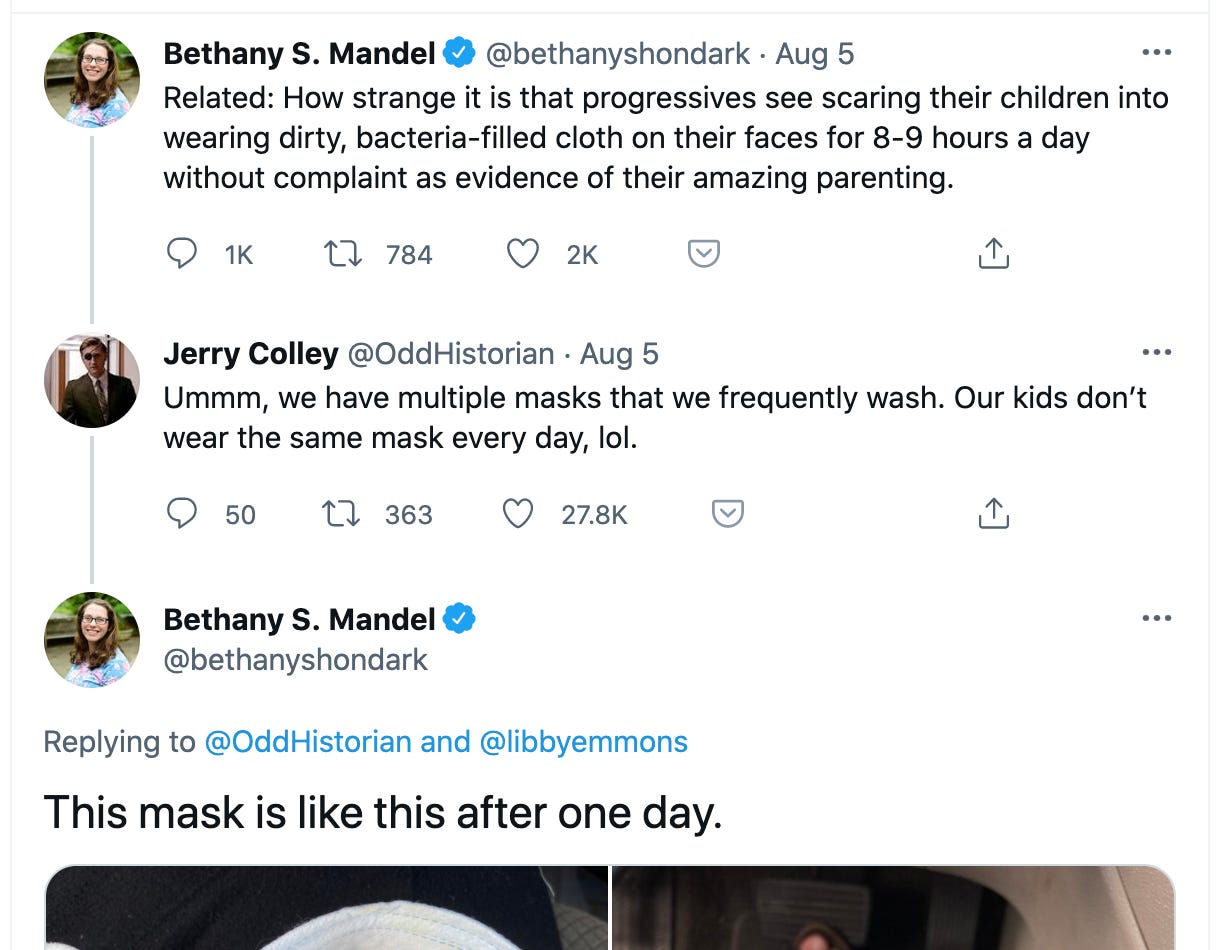Open @libbyemmons profile link
Image resolution: width=1224 pixels, height=950 pixels.
584,741
